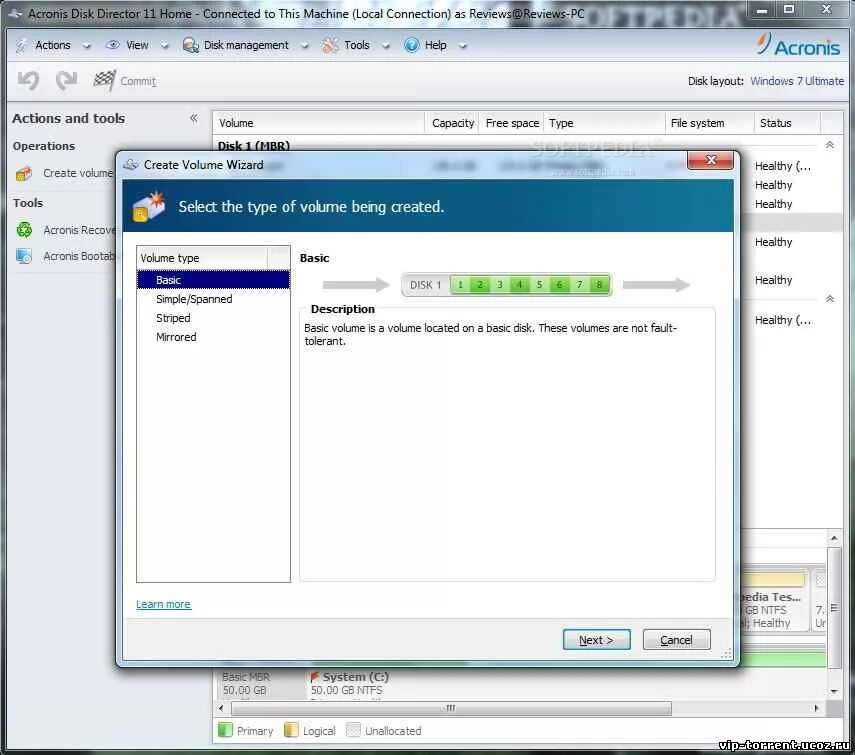Open the Help menu
The width and height of the screenshot is (855, 755).
click(435, 45)
